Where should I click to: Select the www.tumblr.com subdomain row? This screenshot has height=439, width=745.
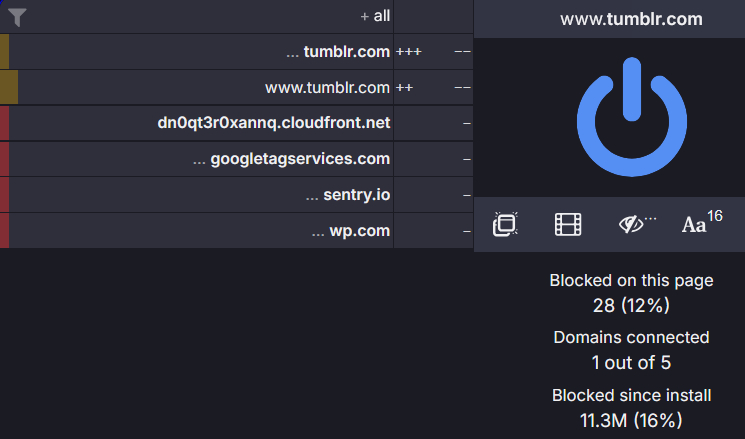[327, 87]
